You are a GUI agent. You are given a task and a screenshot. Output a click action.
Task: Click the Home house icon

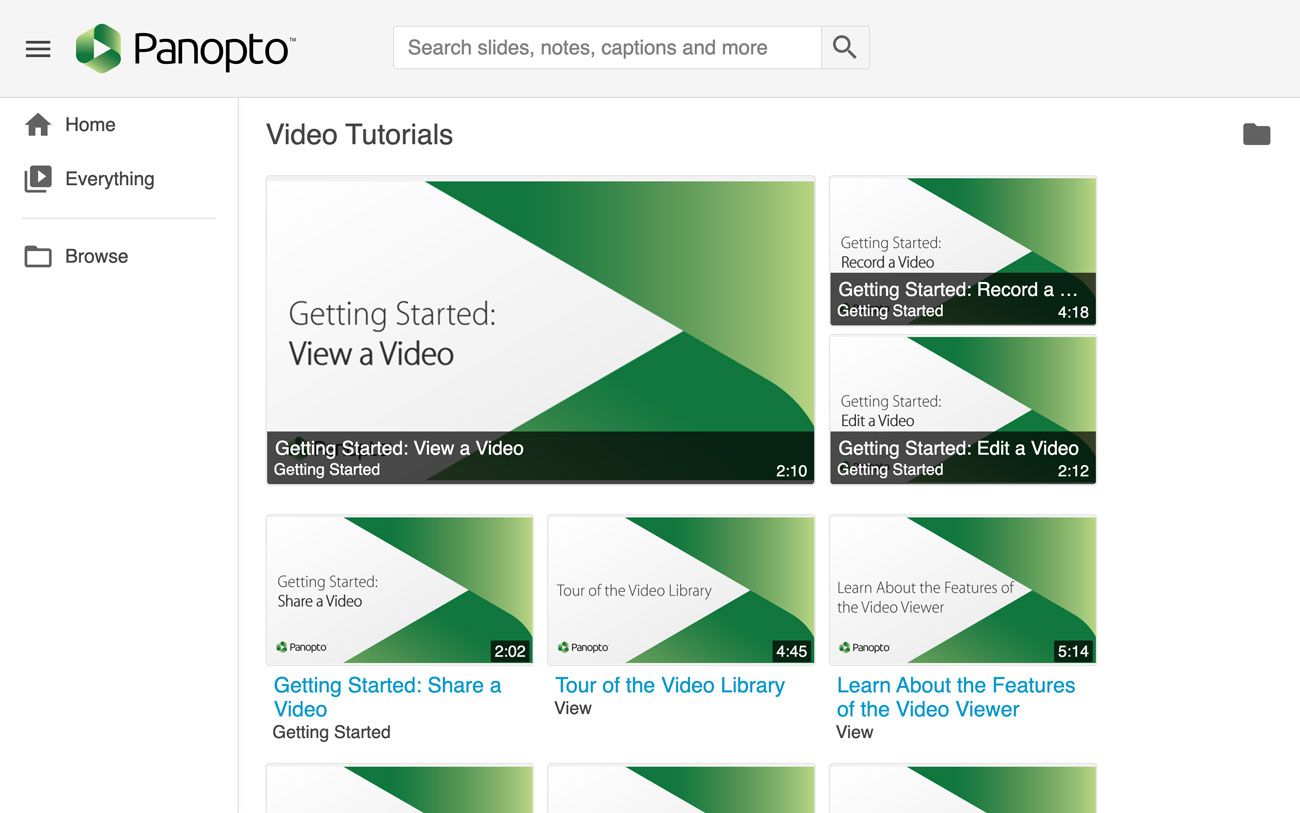click(x=38, y=125)
